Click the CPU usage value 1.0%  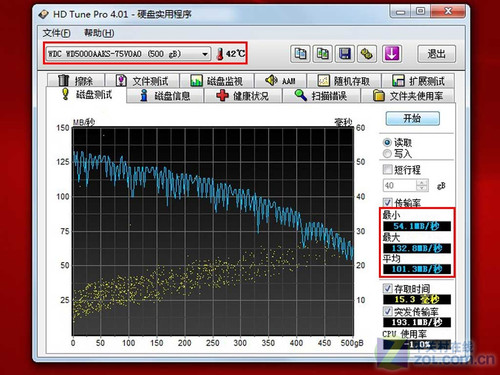coord(417,344)
